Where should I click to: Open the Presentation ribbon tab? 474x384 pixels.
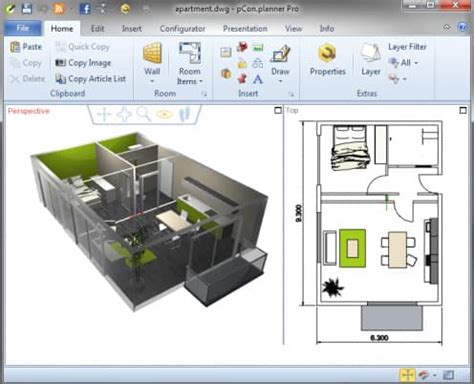[245, 29]
